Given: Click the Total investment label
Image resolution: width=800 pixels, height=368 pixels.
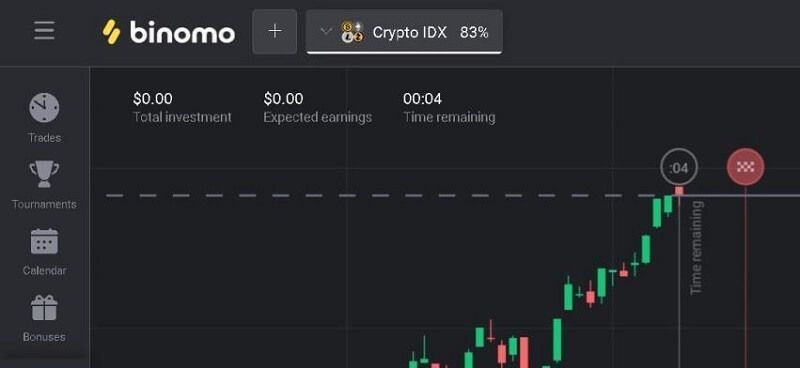Looking at the screenshot, I should 182,117.
